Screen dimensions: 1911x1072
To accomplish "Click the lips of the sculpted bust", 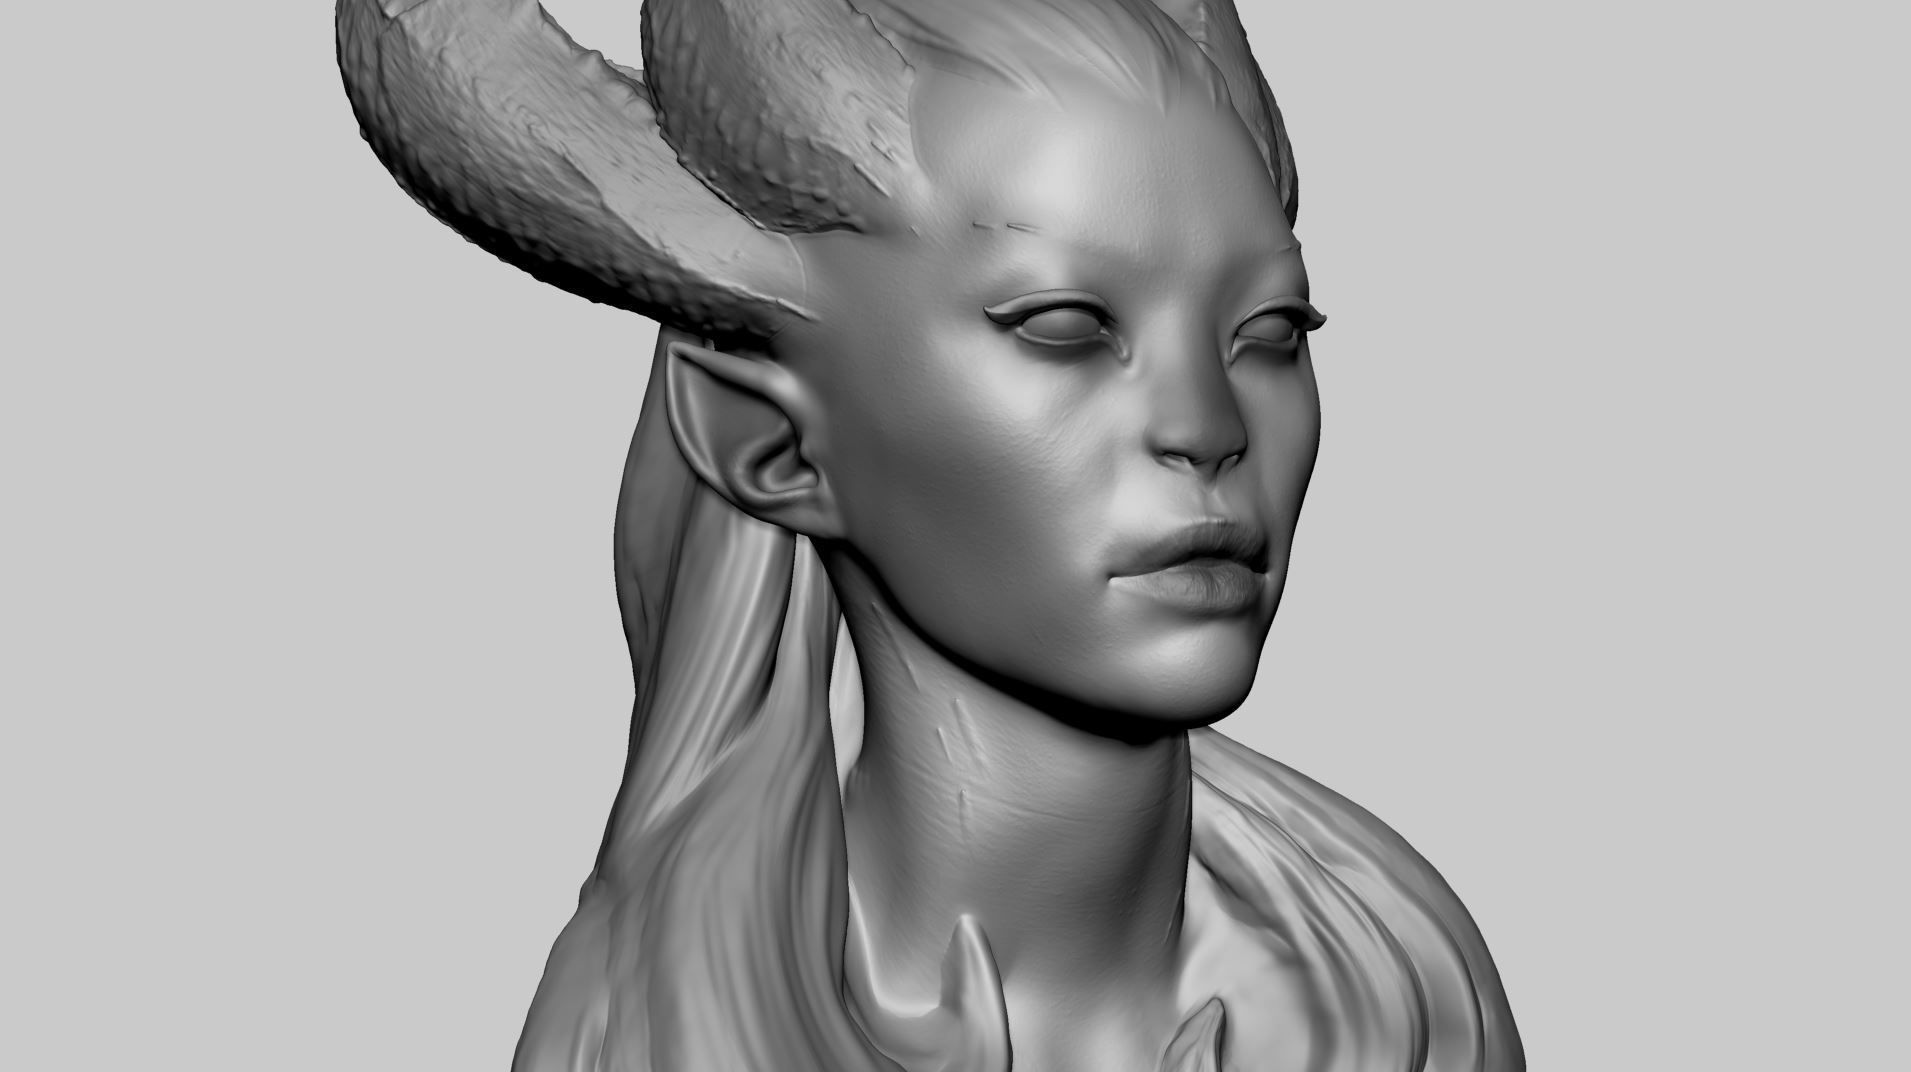I will pos(1190,565).
